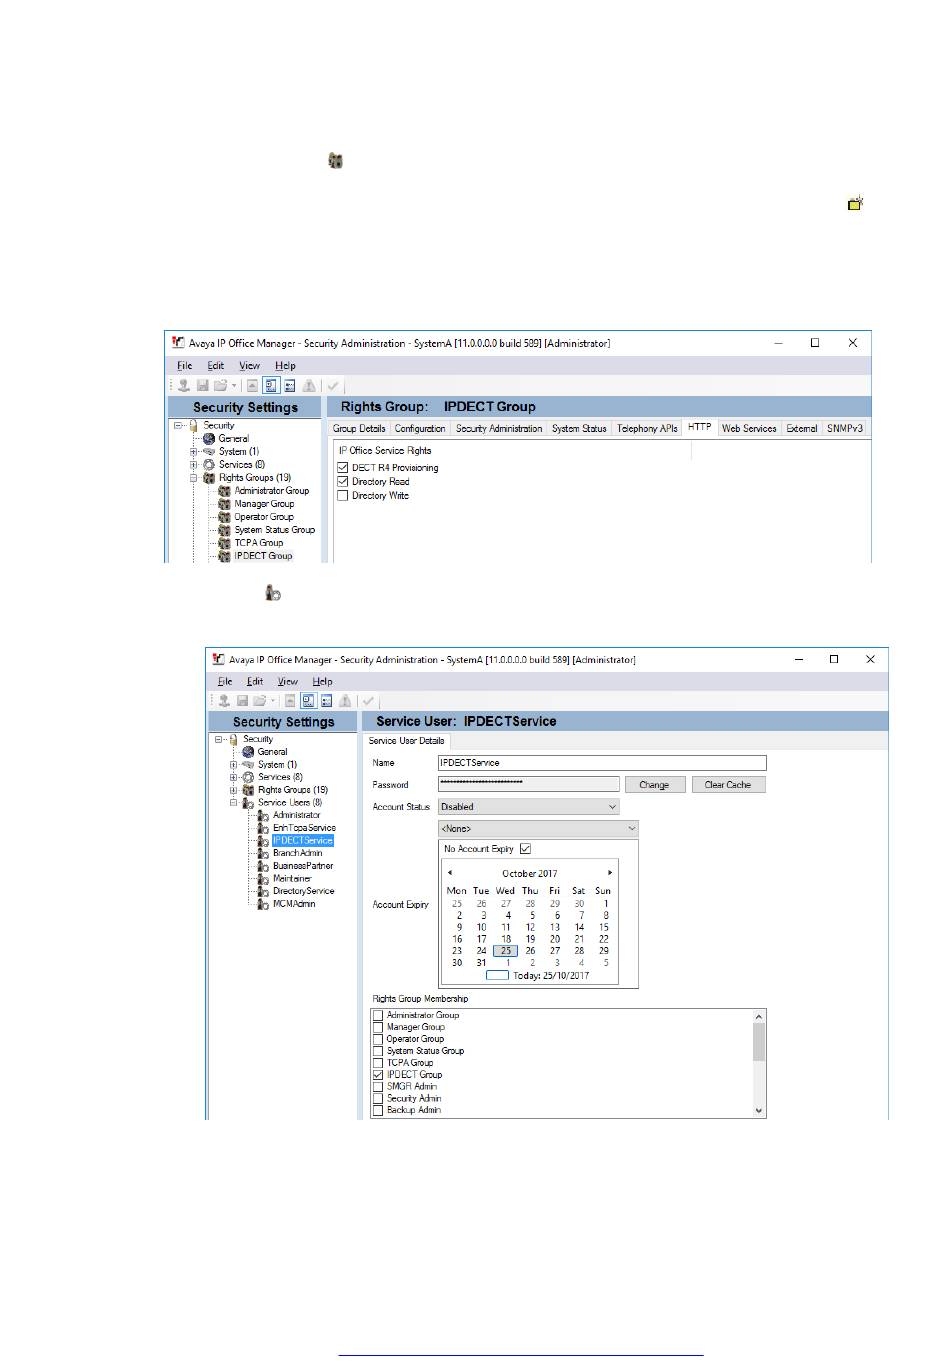
Task: Uncheck DECT R4 Provisioning checkbox
Action: (343, 468)
